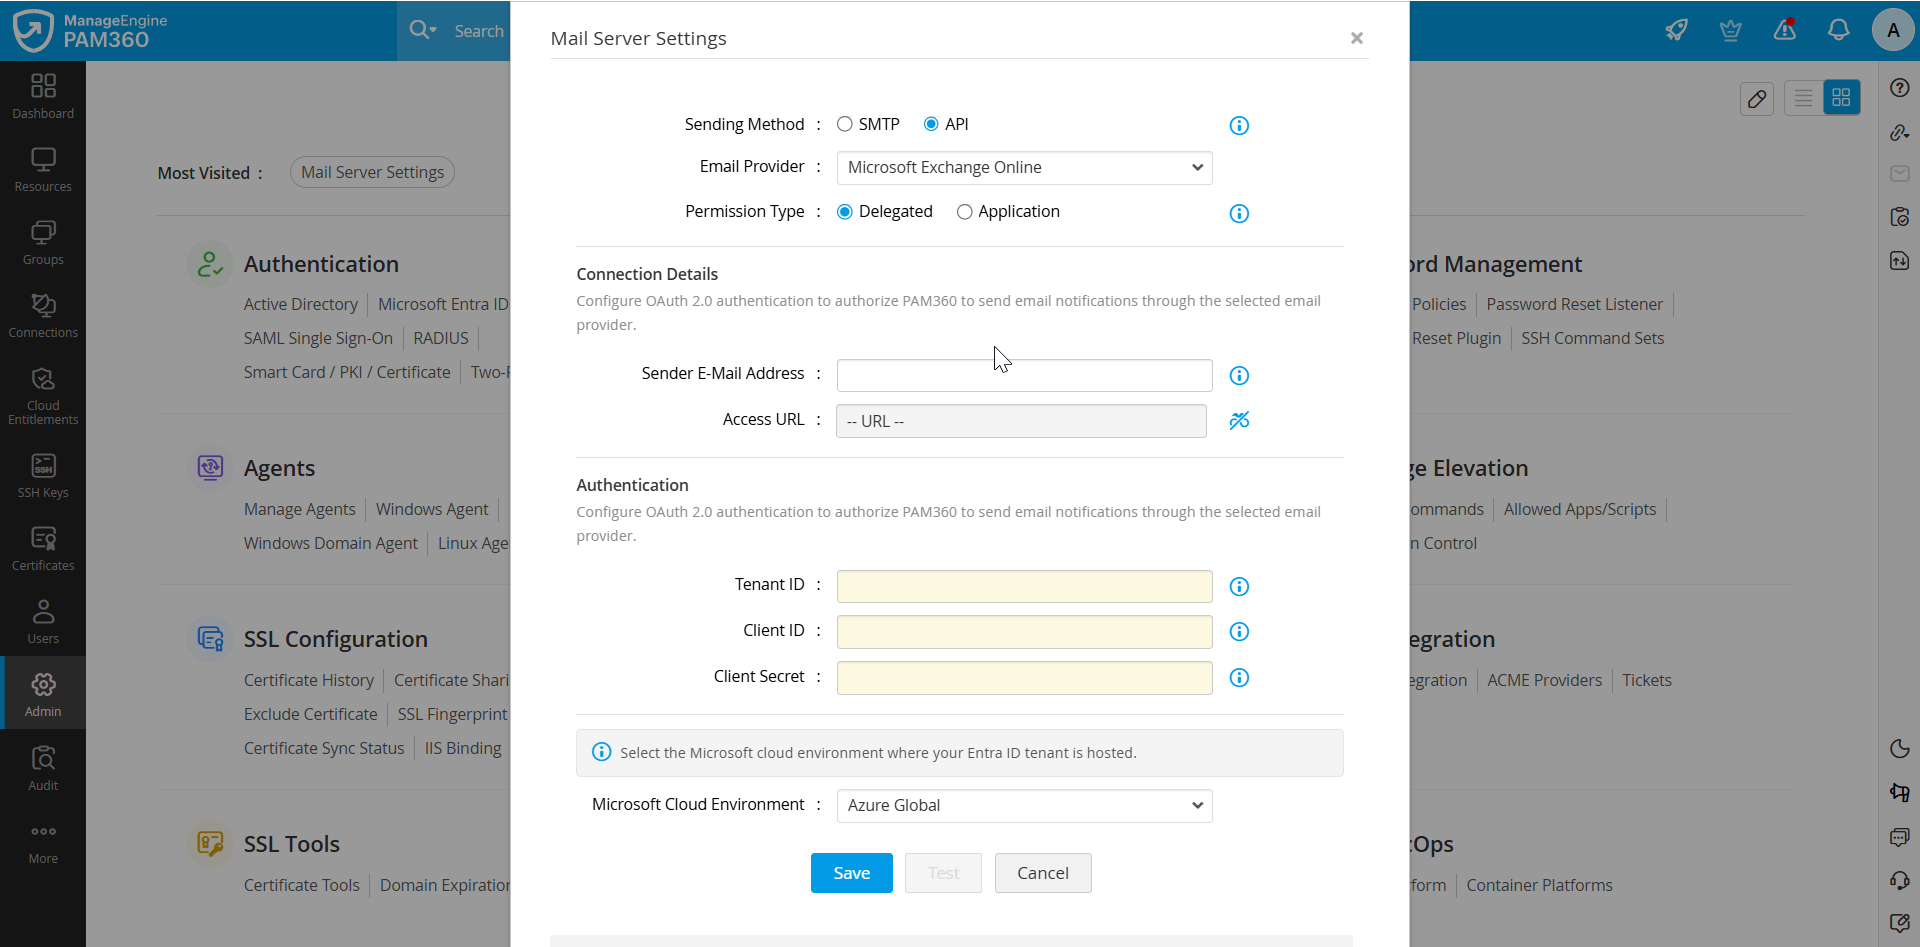
Task: Click Sender E-Mail Address info icon
Action: (1239, 375)
